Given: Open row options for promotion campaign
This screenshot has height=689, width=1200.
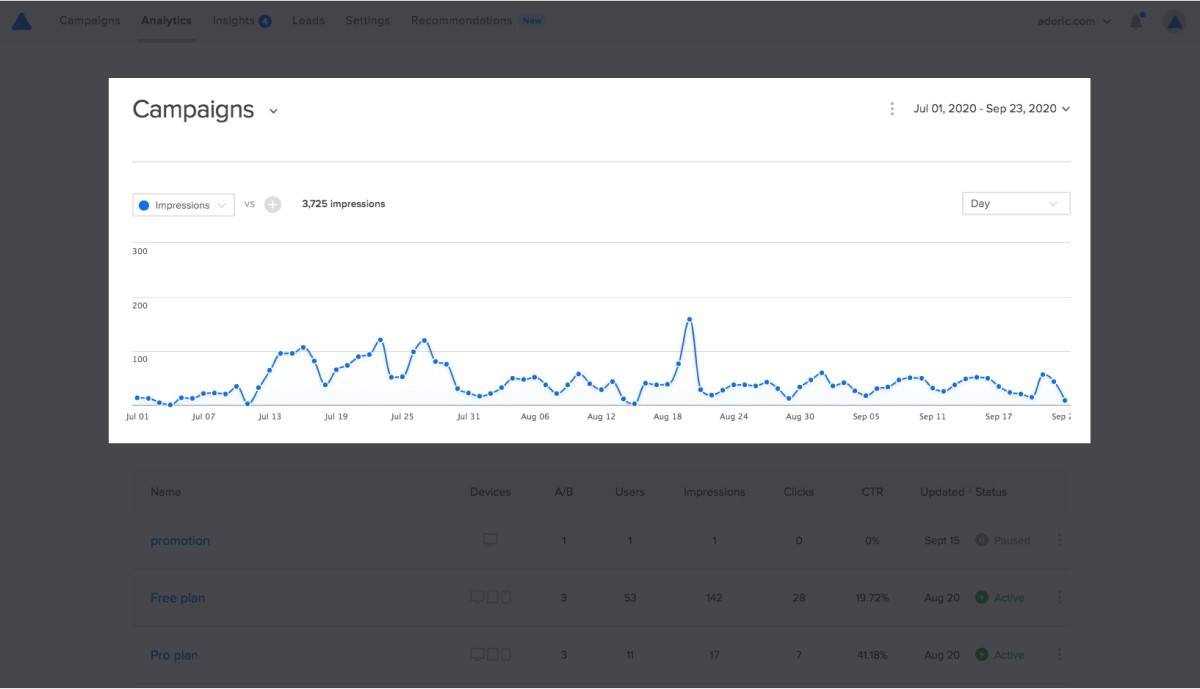Looking at the screenshot, I should 1059,540.
